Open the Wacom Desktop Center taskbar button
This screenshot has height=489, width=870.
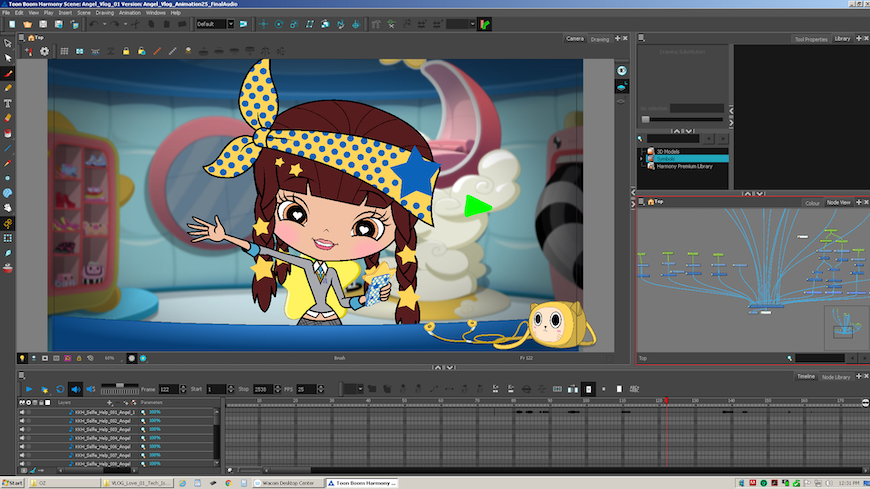tap(287, 483)
